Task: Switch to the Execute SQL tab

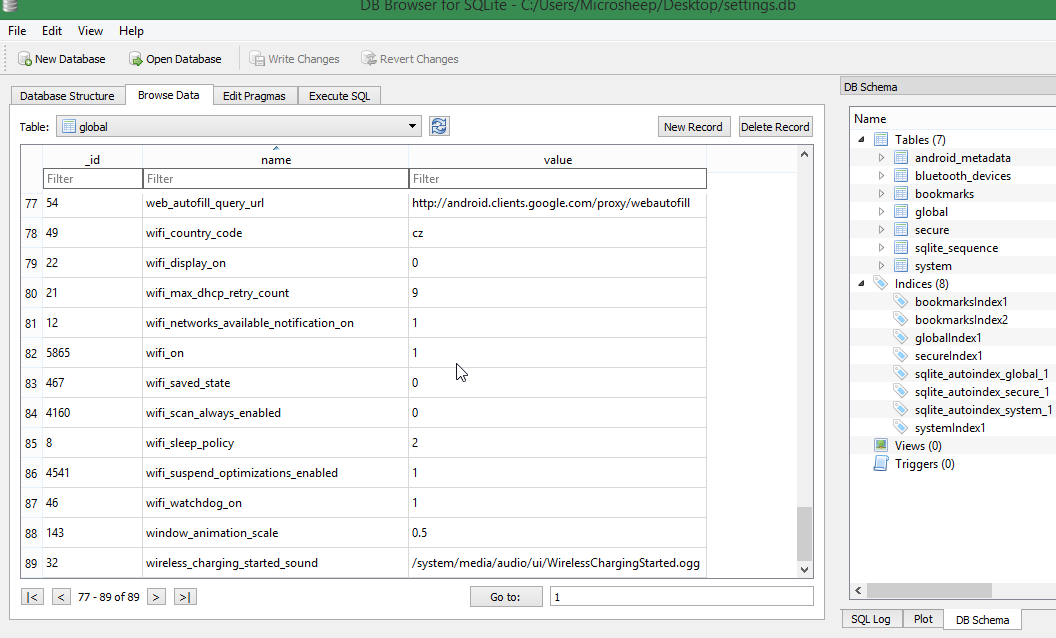Action: coord(339,96)
